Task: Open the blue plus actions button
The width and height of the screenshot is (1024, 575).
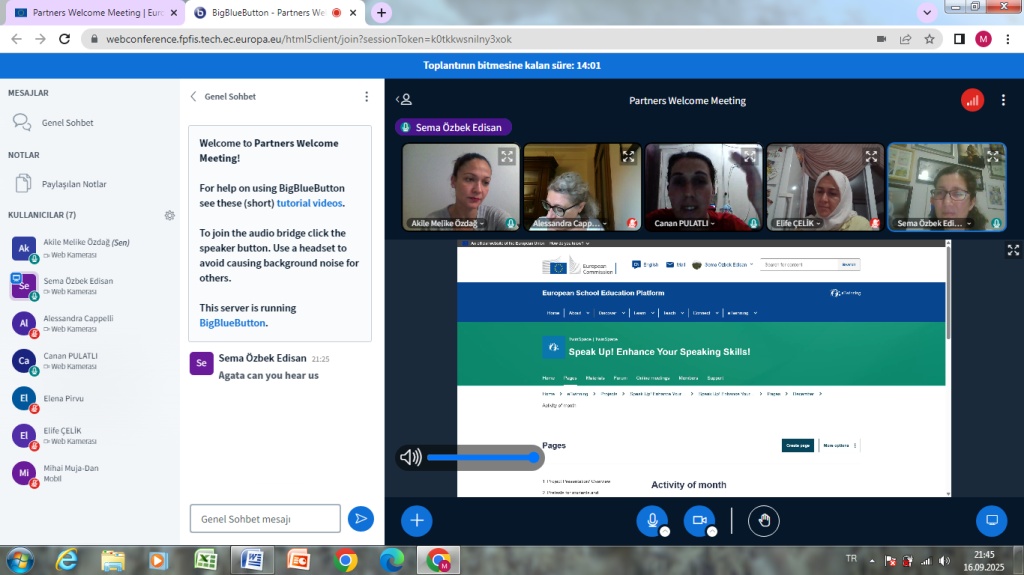Action: click(417, 520)
